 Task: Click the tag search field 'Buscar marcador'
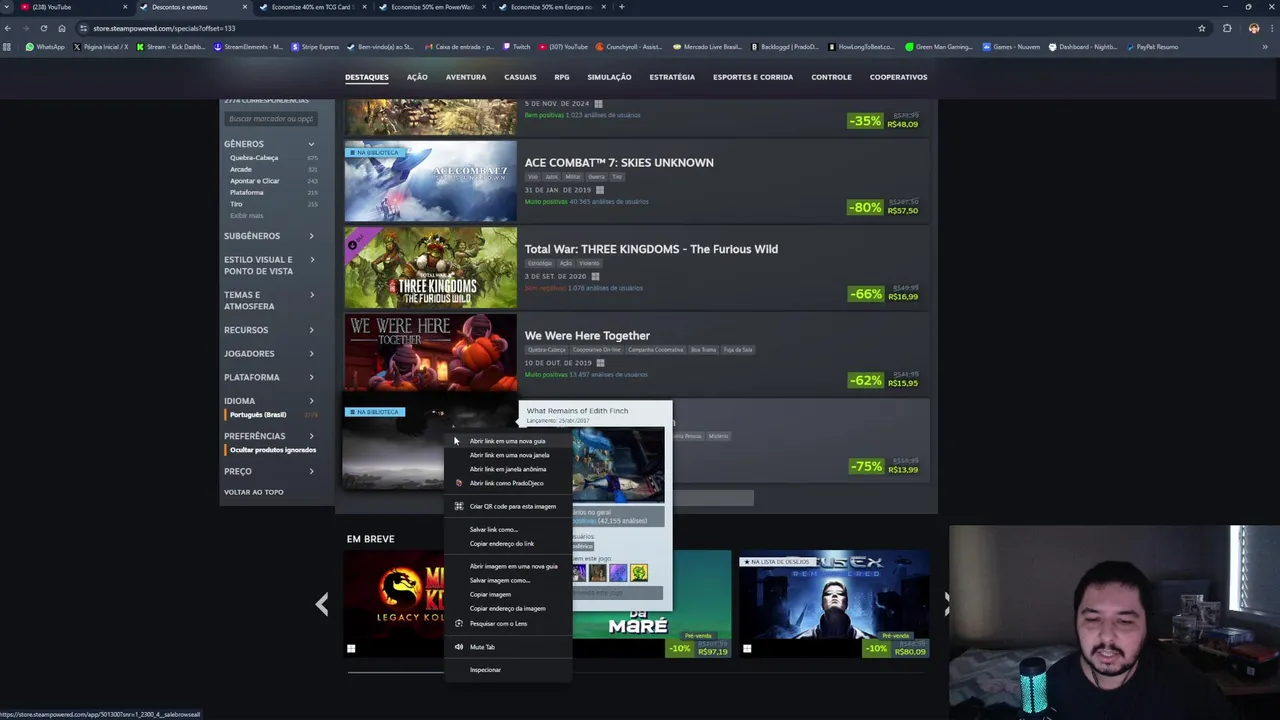pyautogui.click(x=271, y=119)
